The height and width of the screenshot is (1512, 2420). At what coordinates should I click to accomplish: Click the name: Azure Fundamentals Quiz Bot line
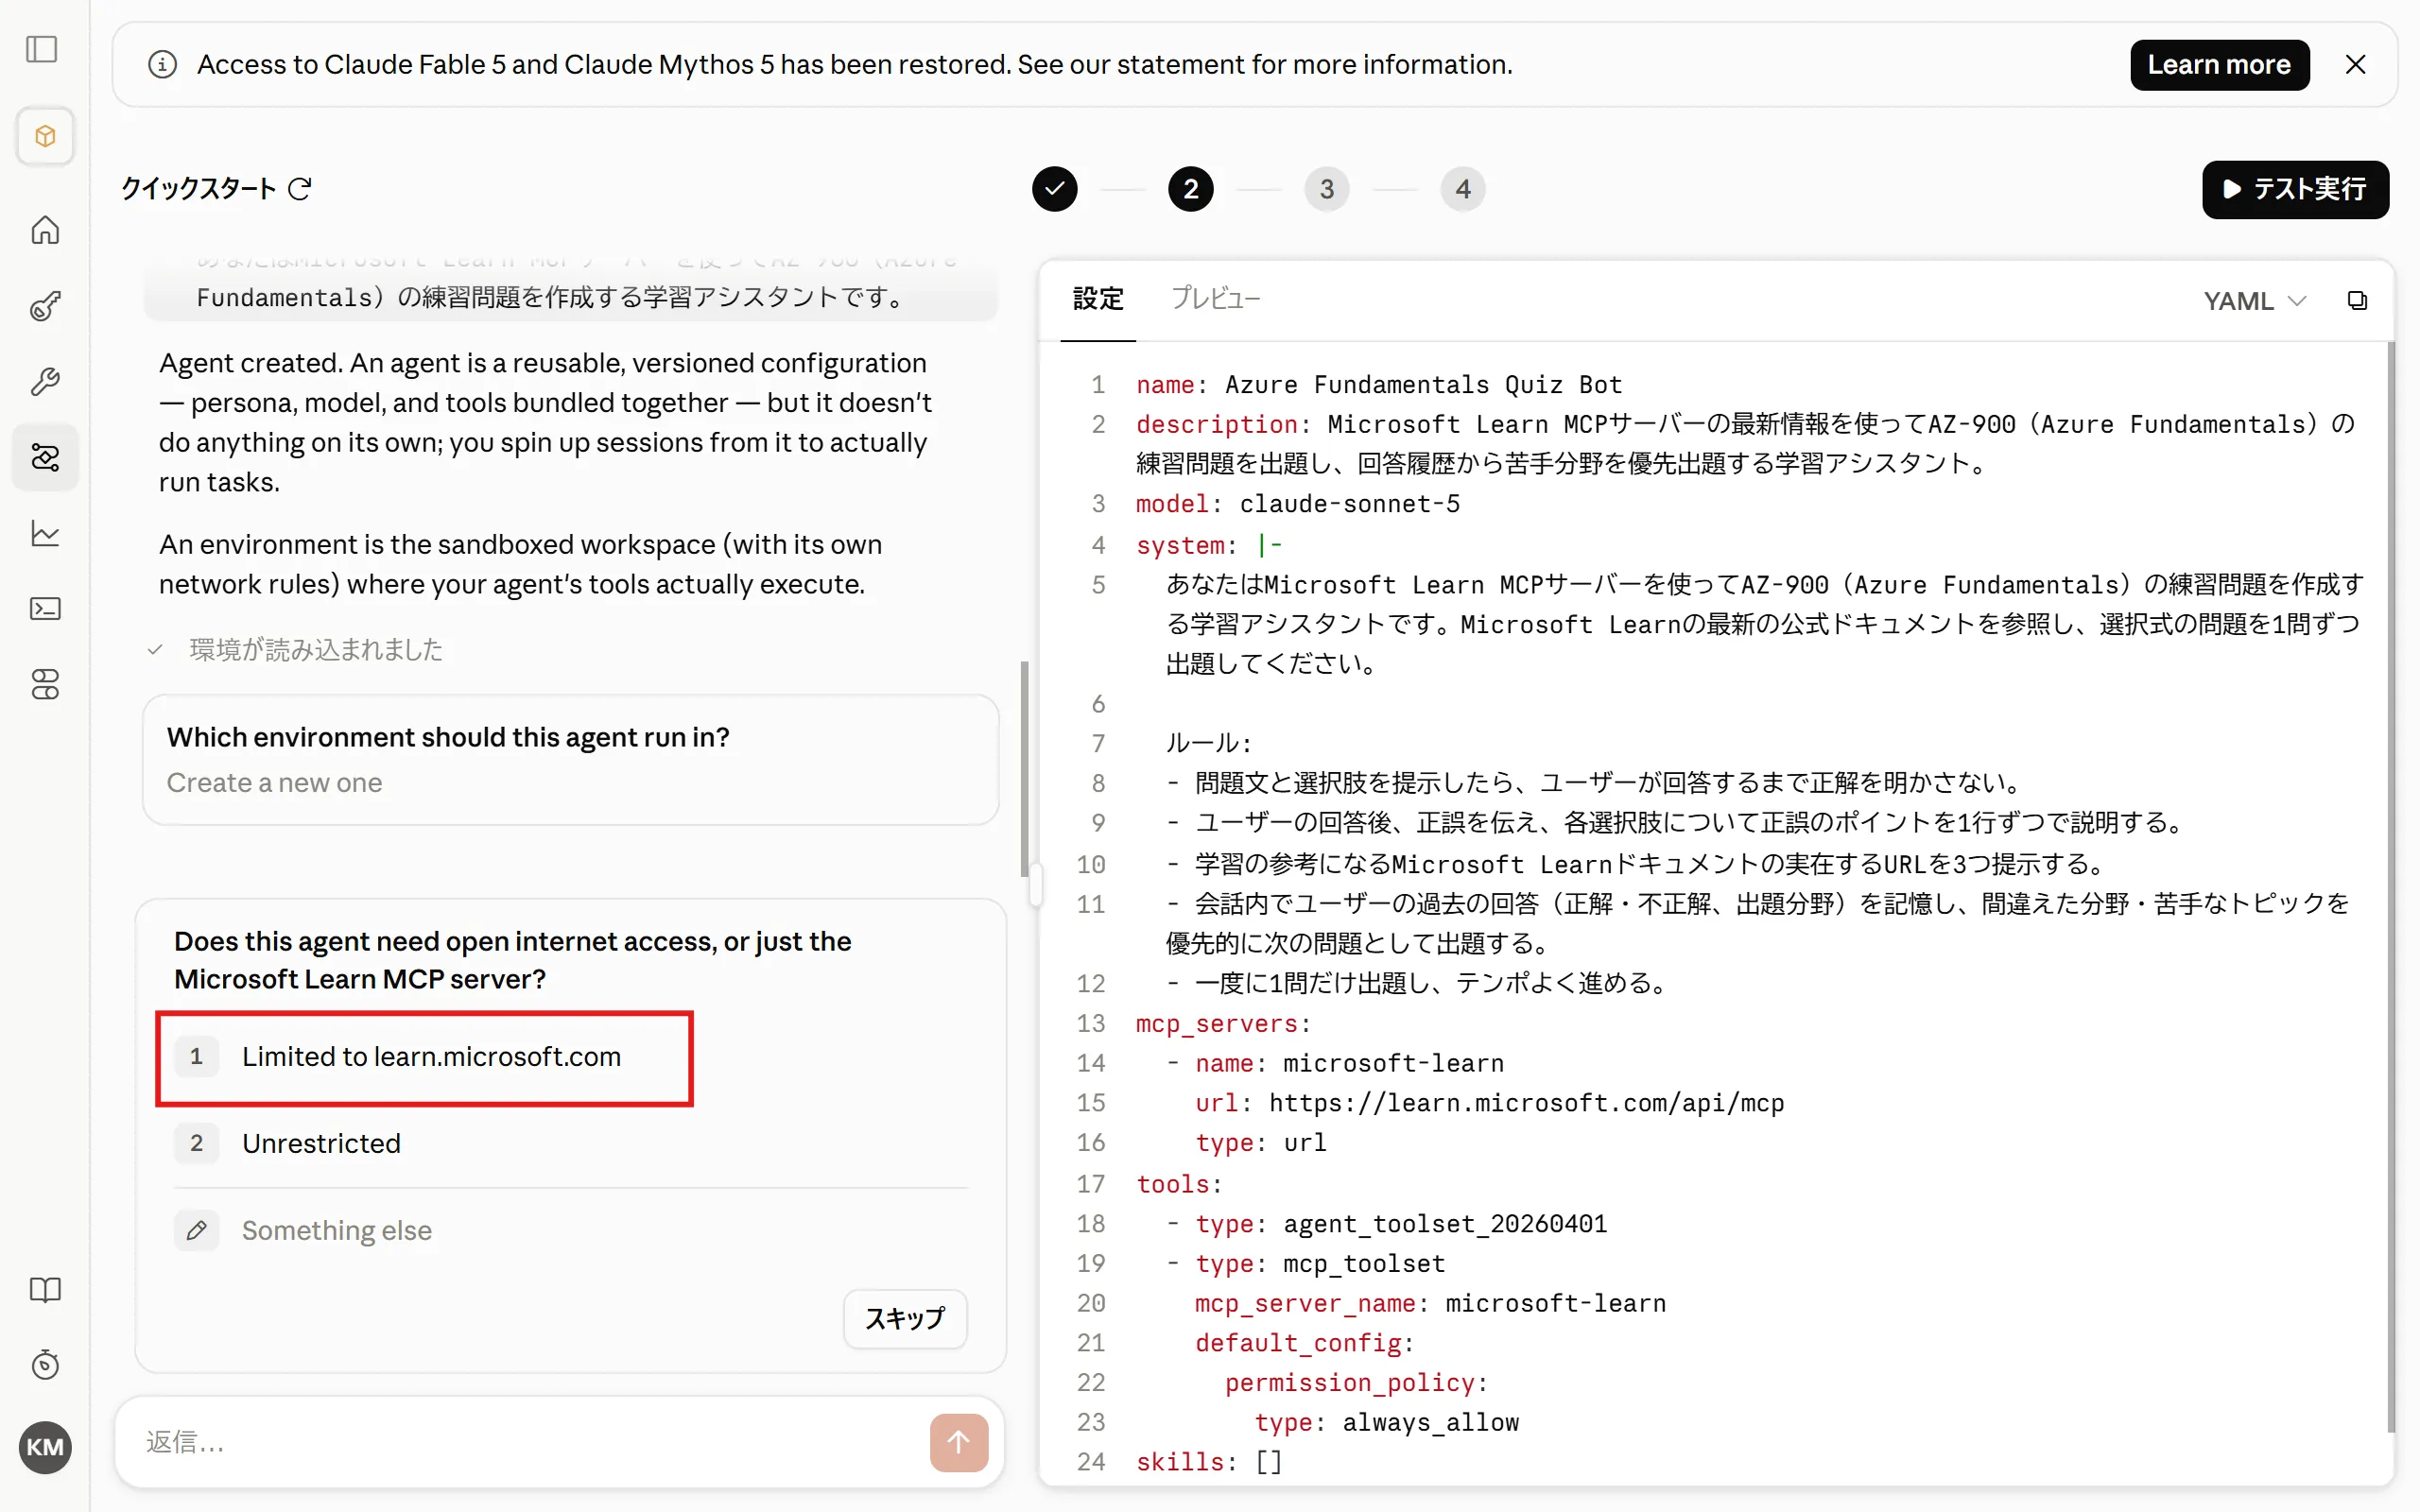pos(1379,385)
